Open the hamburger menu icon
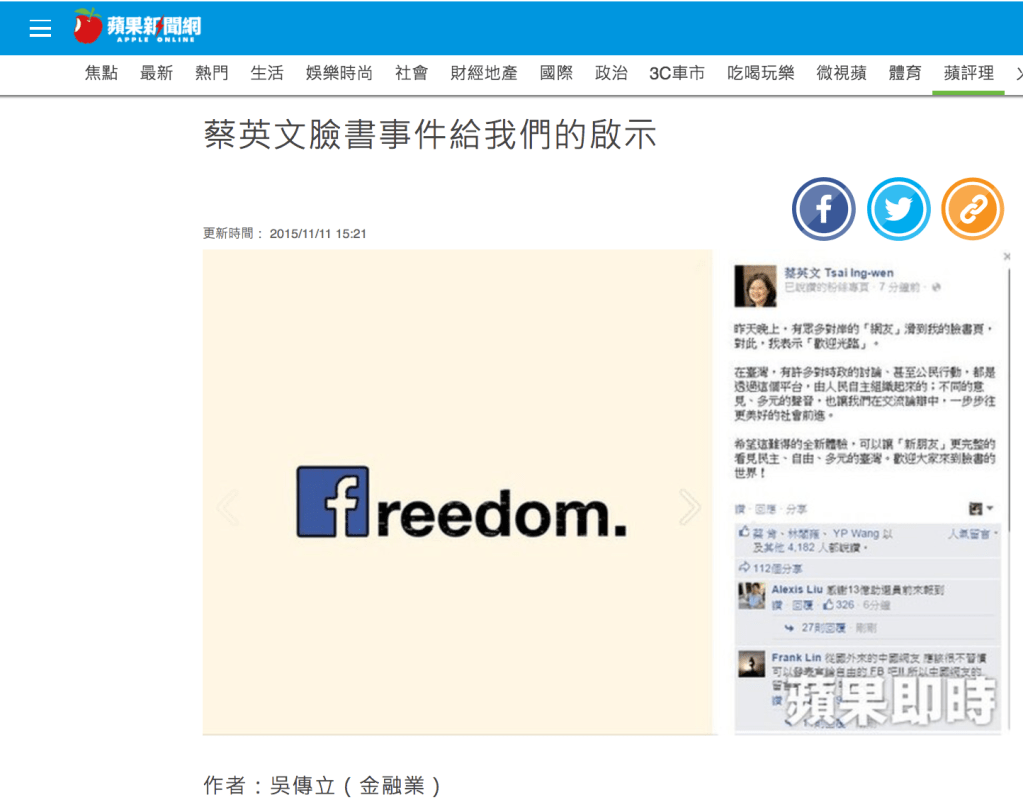 point(40,28)
